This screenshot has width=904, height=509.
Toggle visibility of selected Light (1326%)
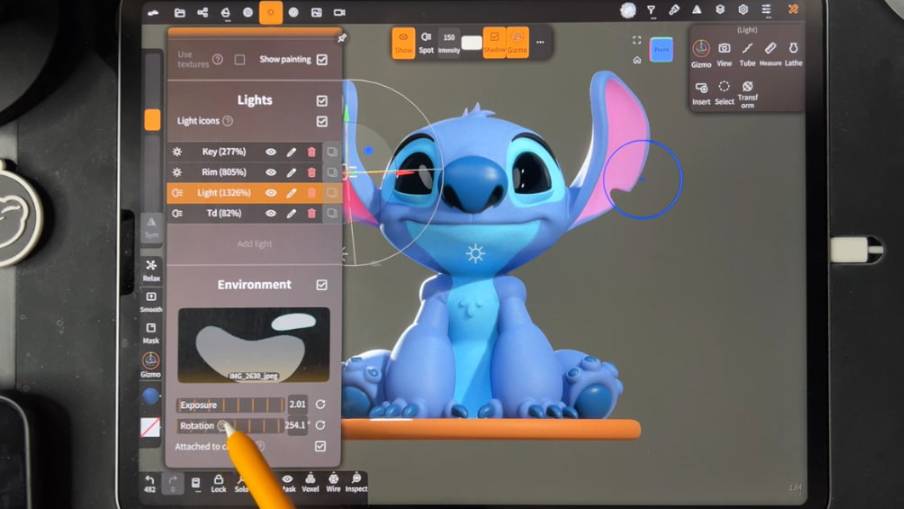270,193
